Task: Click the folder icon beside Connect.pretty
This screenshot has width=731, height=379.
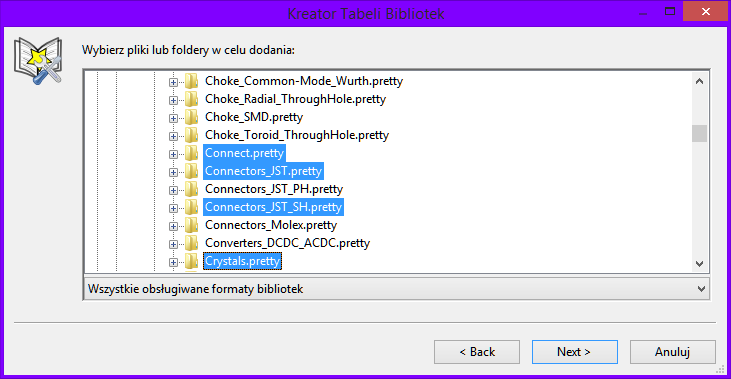Action: (x=191, y=153)
